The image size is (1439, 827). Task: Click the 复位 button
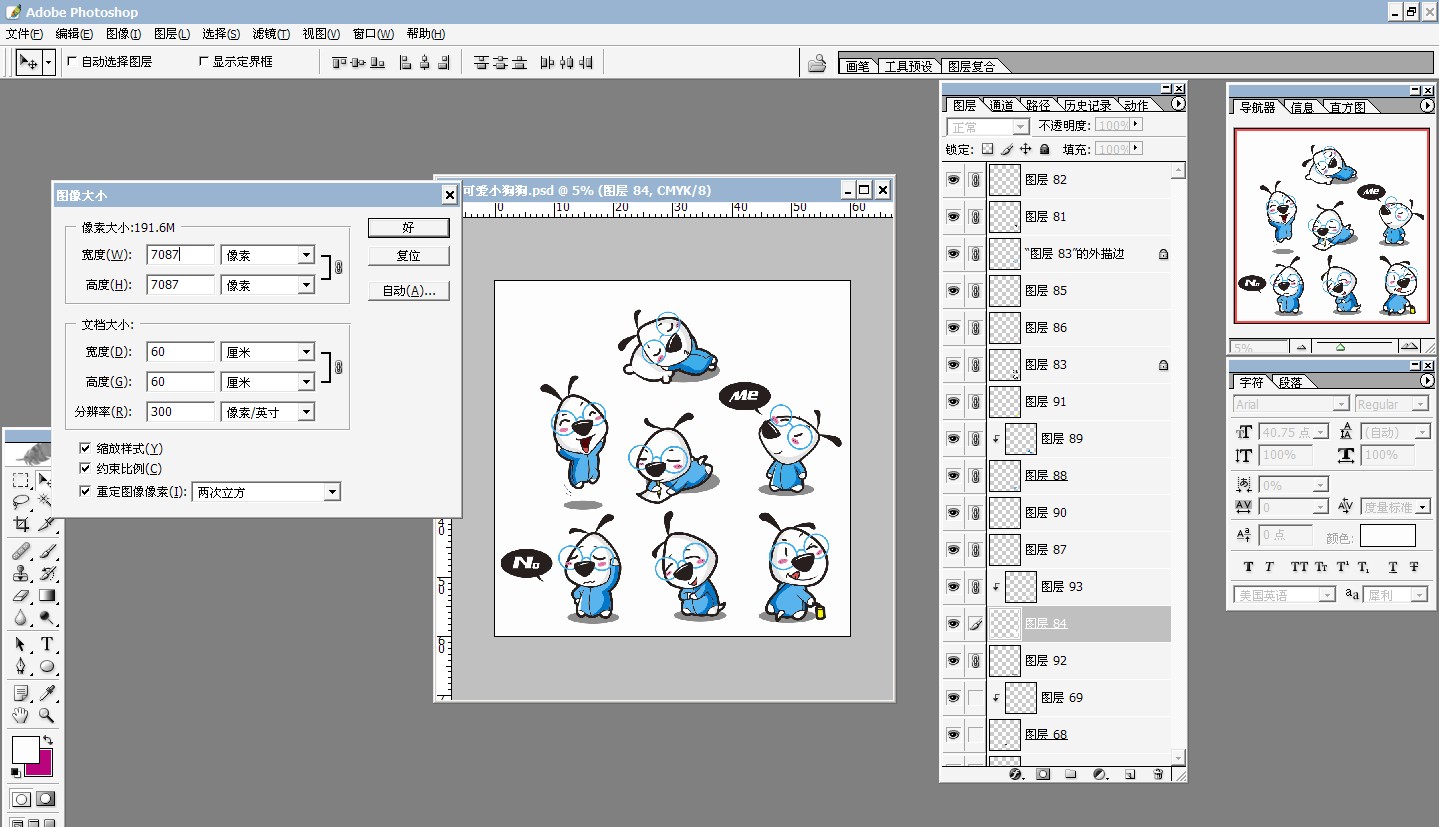[408, 256]
